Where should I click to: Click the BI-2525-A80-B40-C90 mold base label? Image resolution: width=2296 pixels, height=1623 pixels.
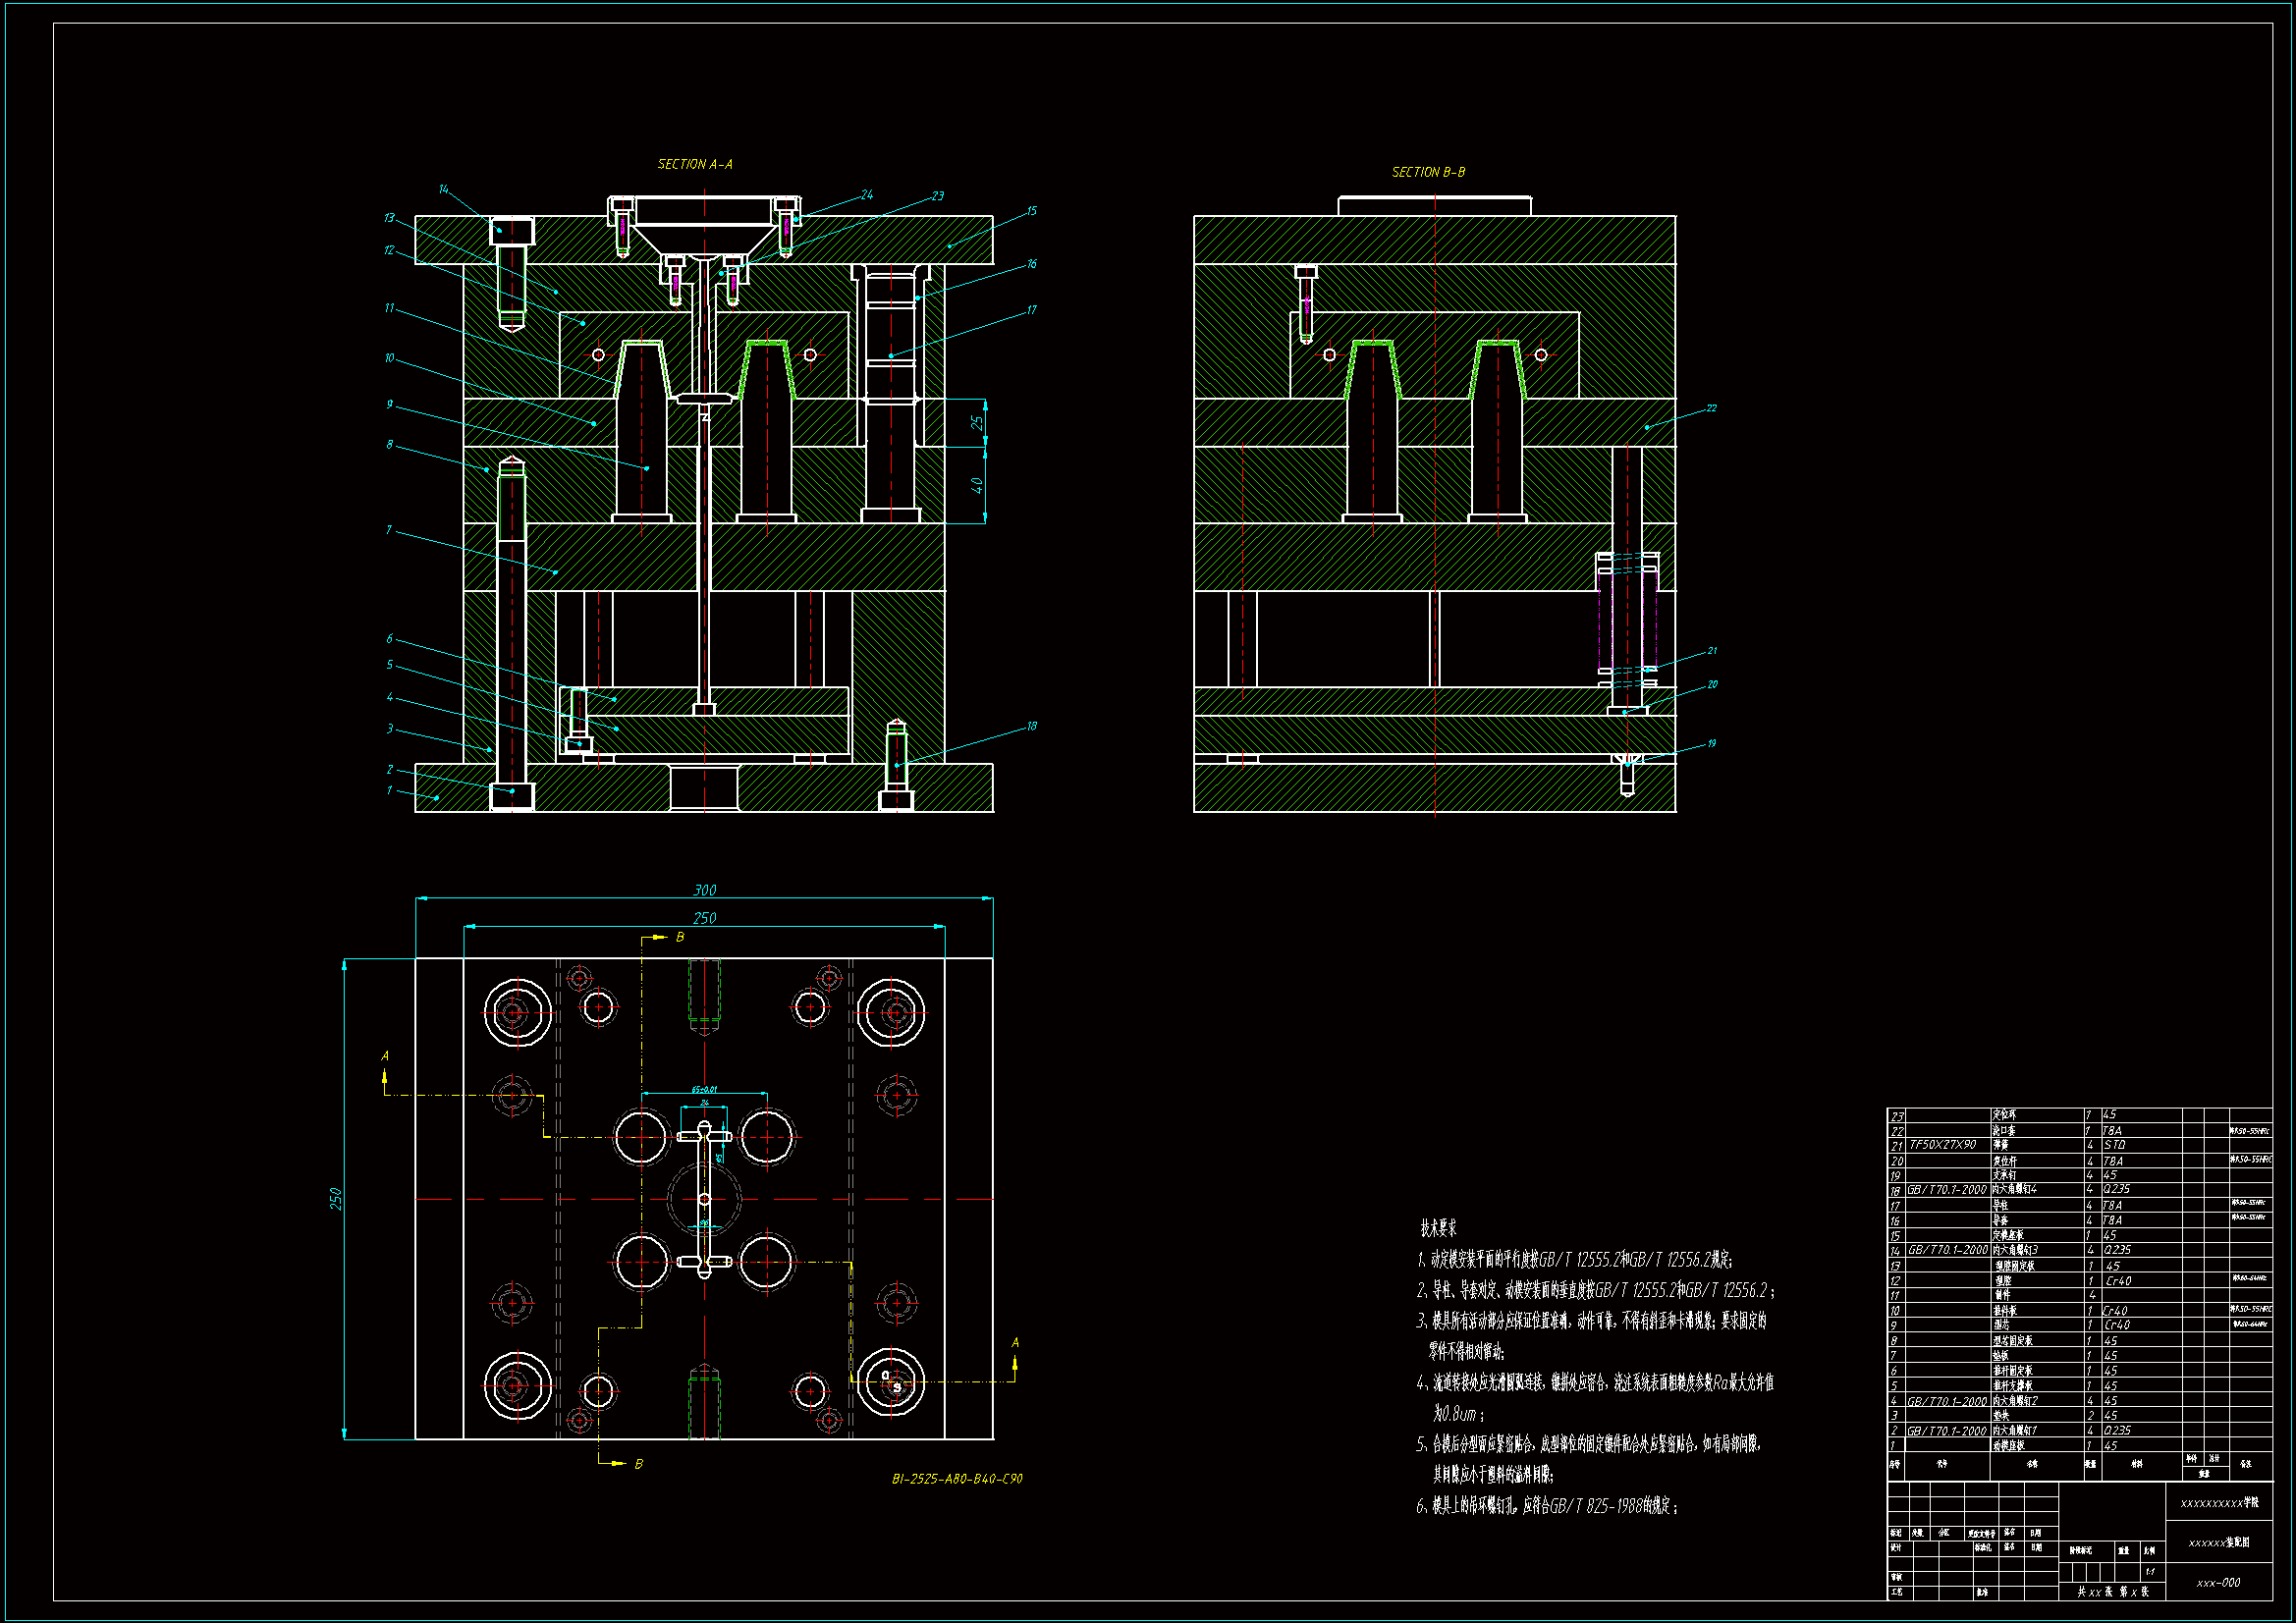point(957,1478)
